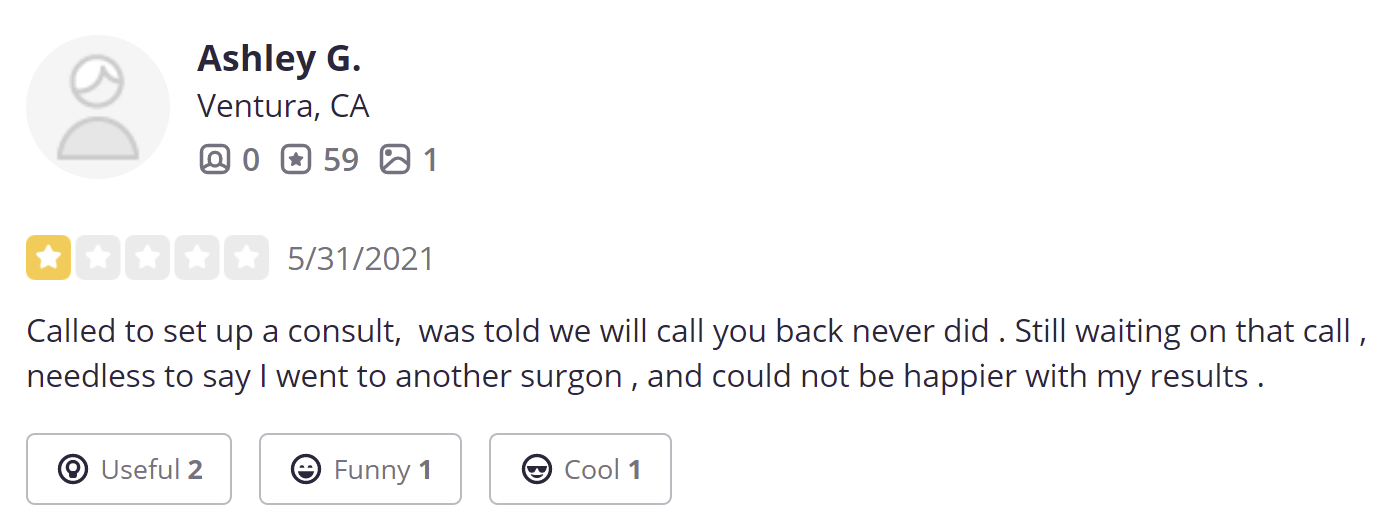1386x530 pixels.
Task: Click the Ventura, CA location text
Action: click(x=283, y=106)
